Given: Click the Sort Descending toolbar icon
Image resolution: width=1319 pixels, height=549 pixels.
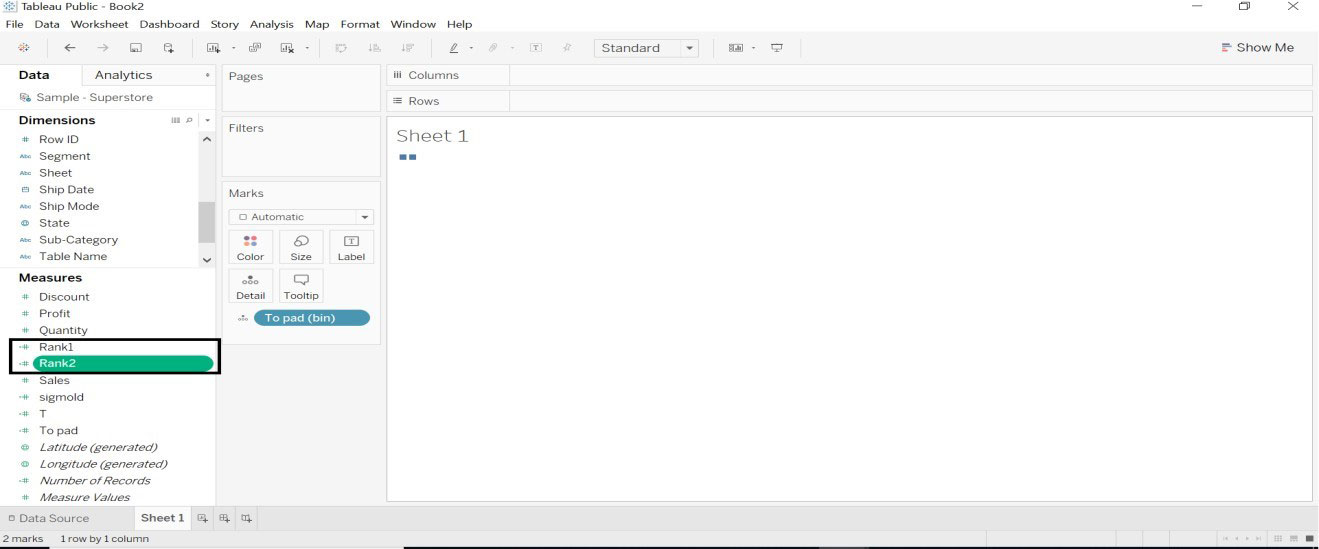Looking at the screenshot, I should click(407, 48).
